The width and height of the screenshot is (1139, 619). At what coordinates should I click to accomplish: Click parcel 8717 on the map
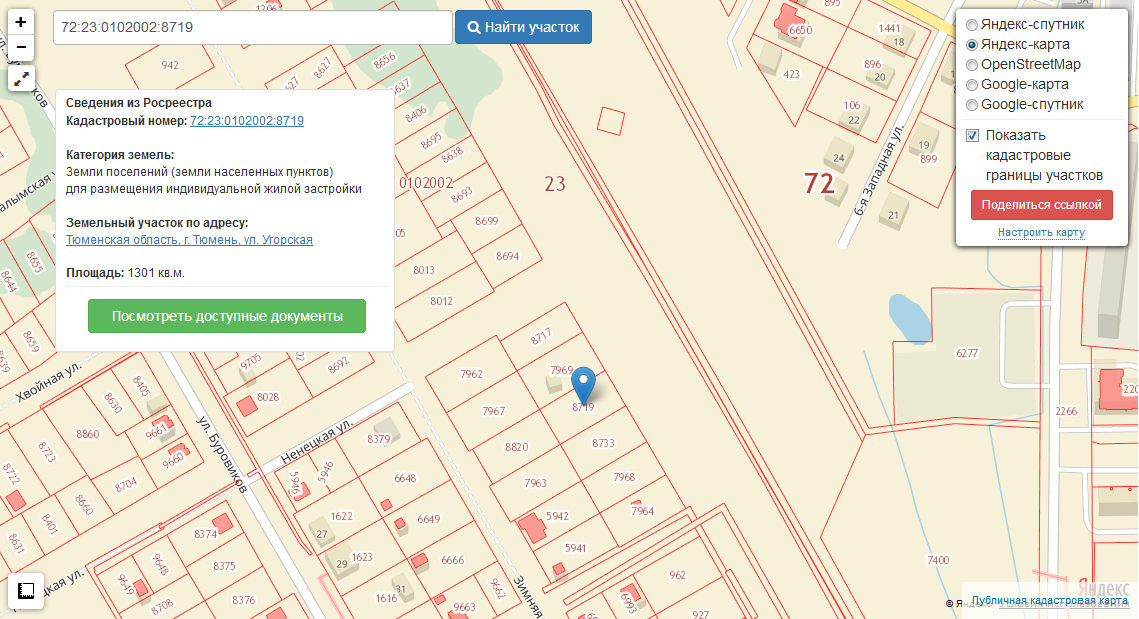tap(540, 336)
